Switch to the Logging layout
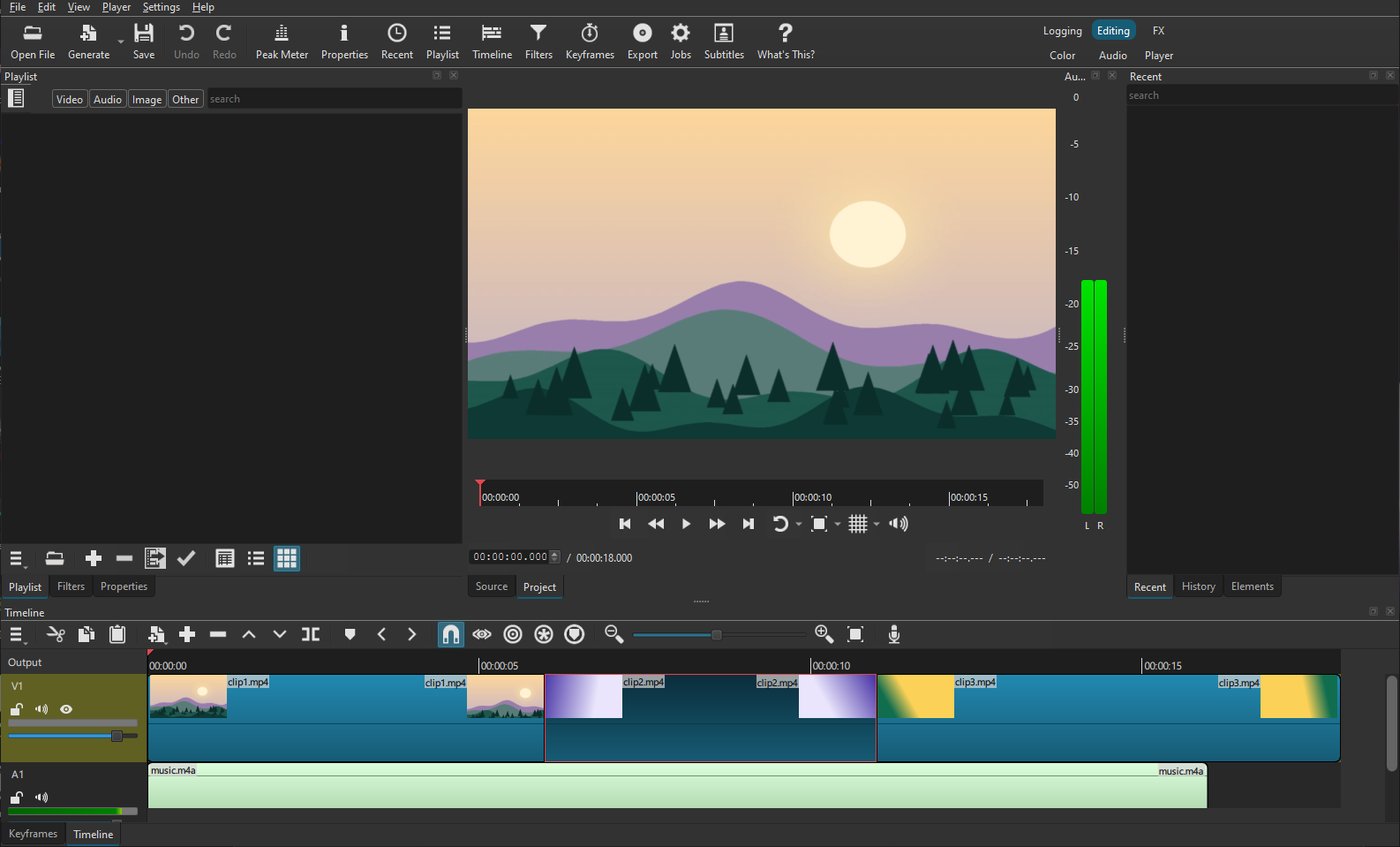Viewport: 1400px width, 847px height. (x=1062, y=31)
